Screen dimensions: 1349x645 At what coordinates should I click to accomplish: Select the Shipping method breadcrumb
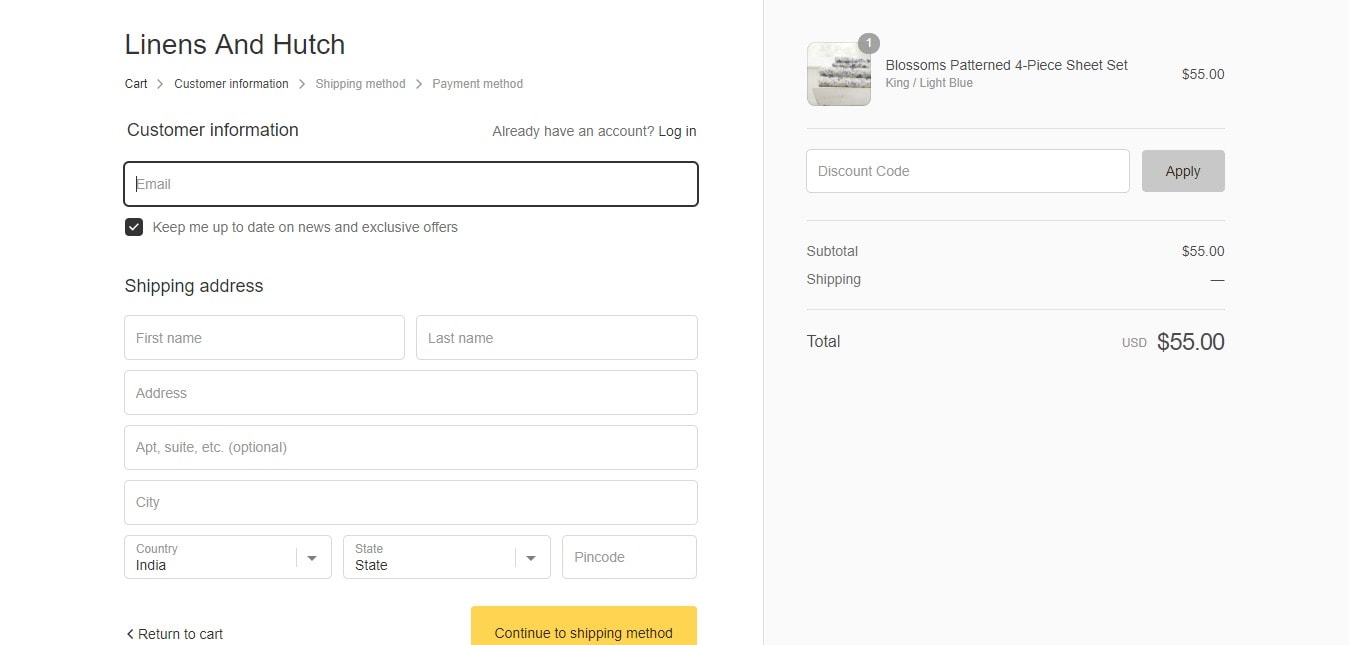(360, 84)
